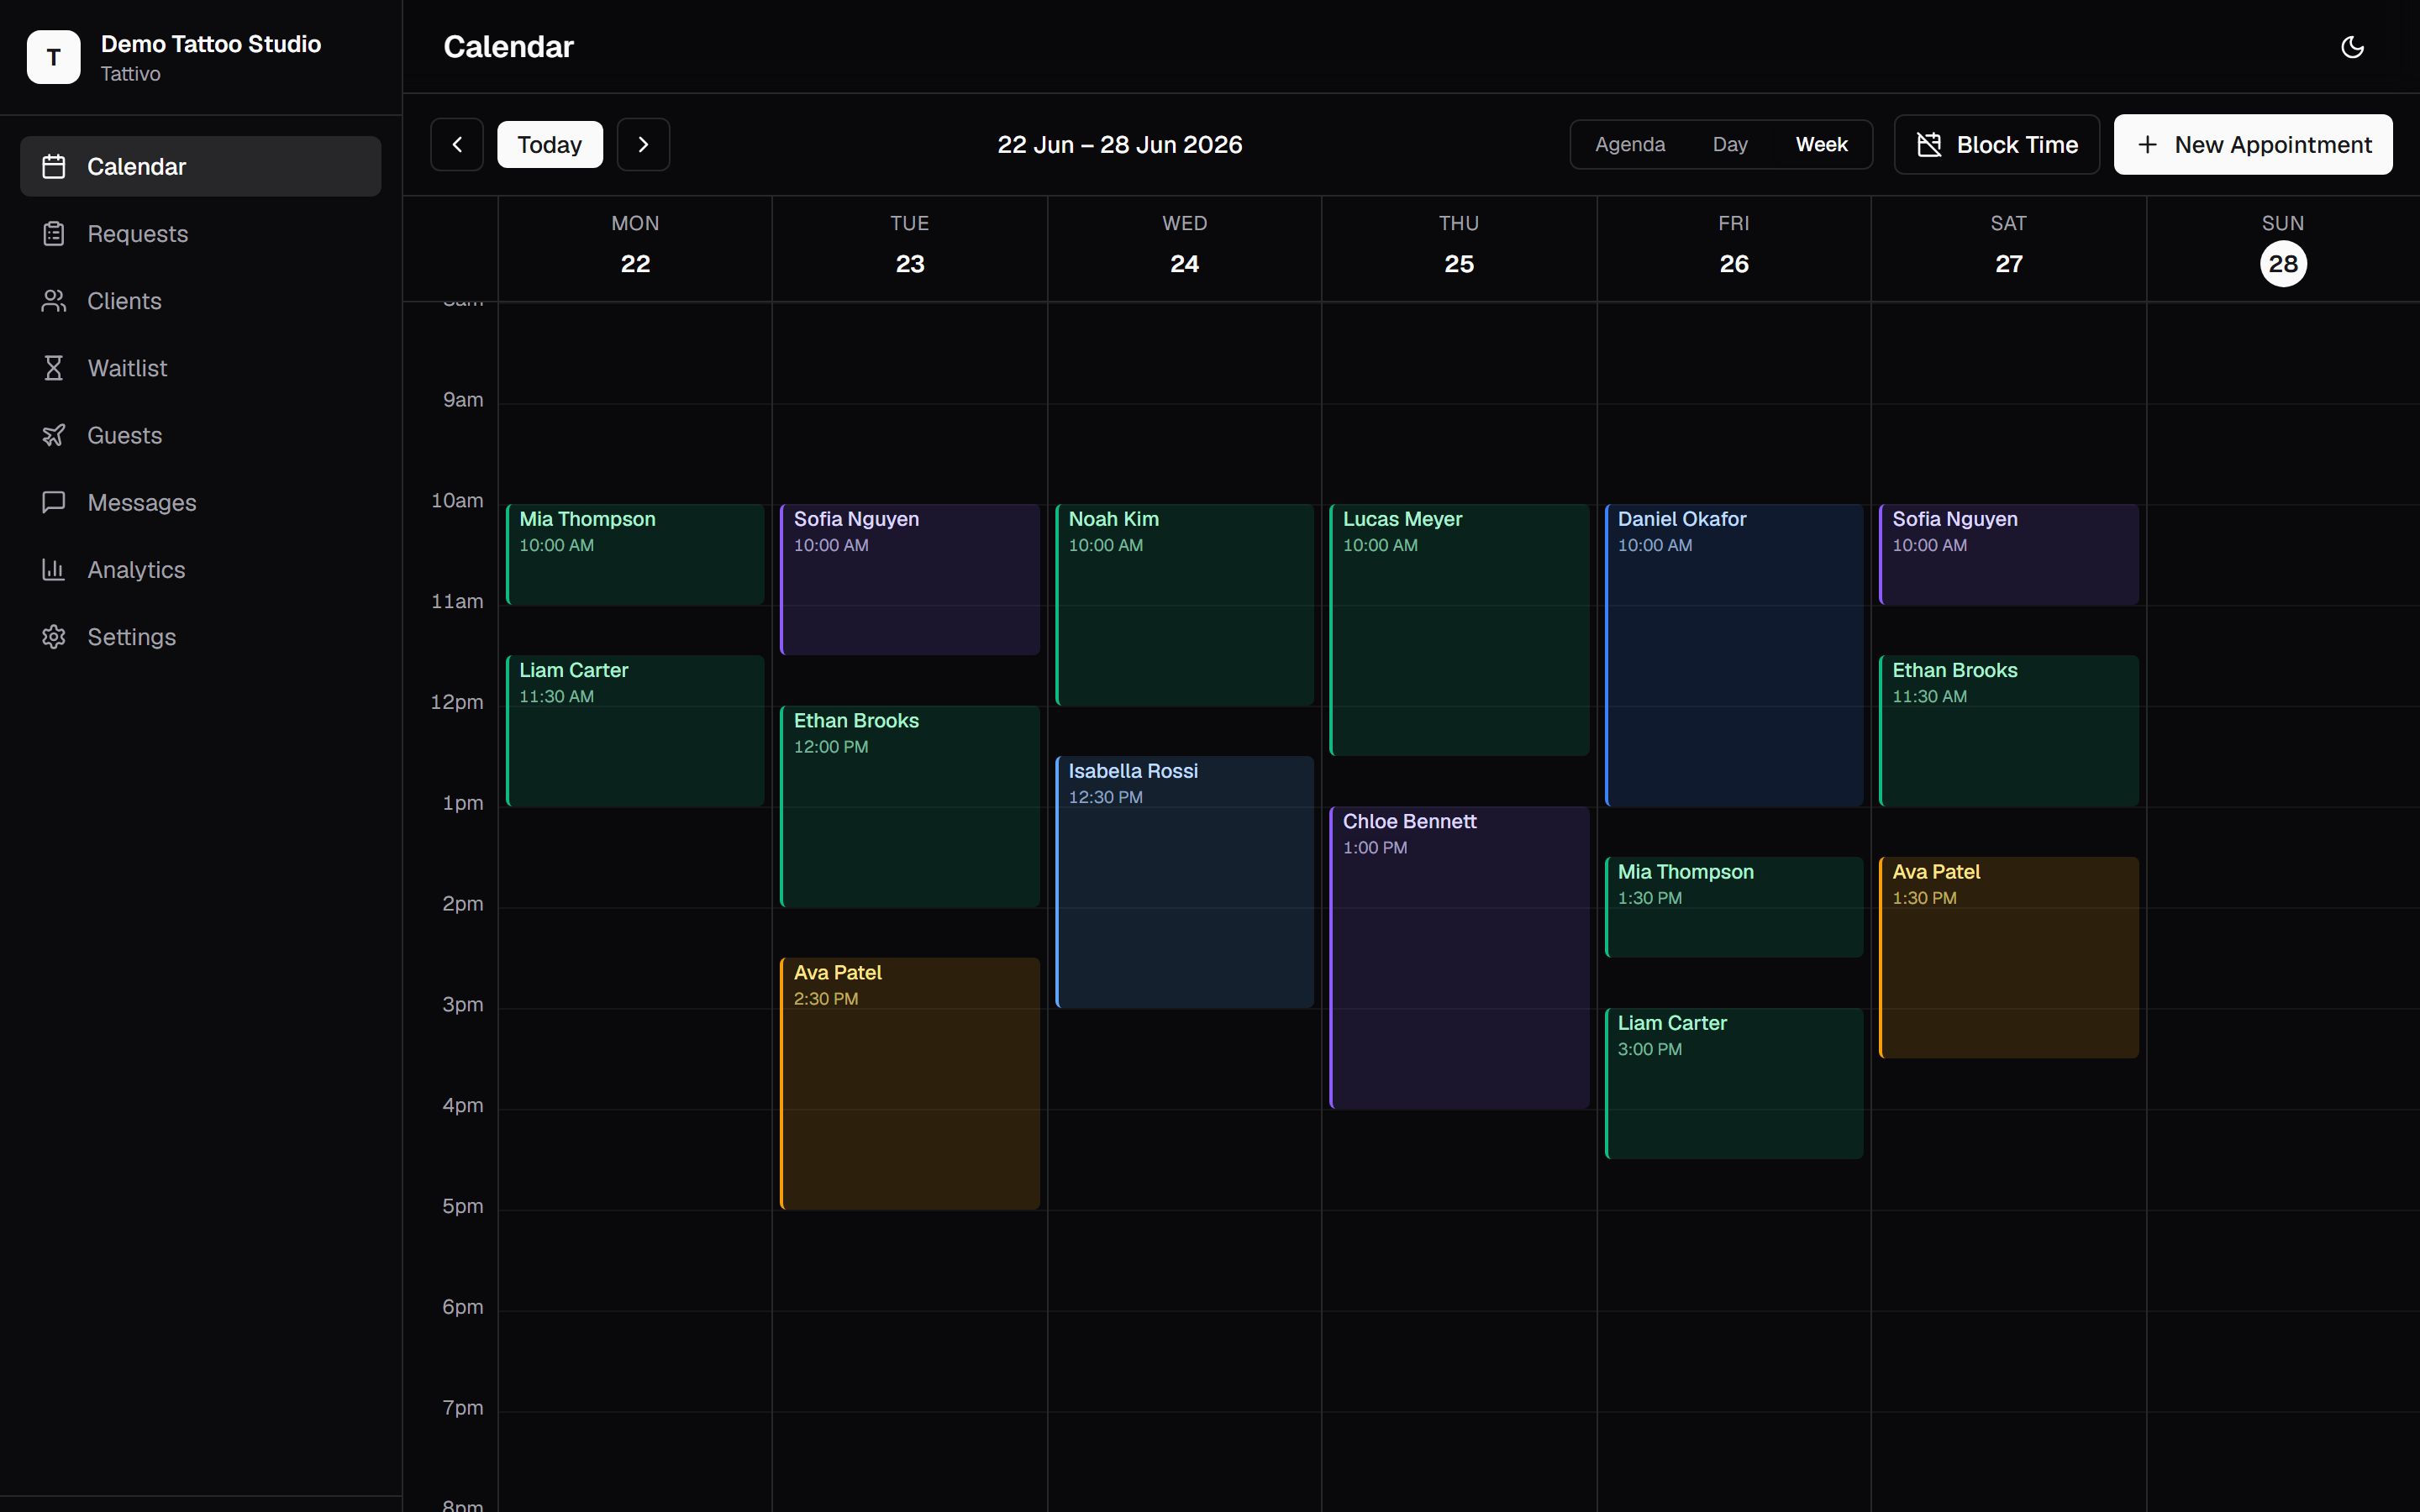Image resolution: width=2420 pixels, height=1512 pixels.
Task: Open Ava Patel's Saturday 1:30 PM appointment
Action: point(2008,958)
